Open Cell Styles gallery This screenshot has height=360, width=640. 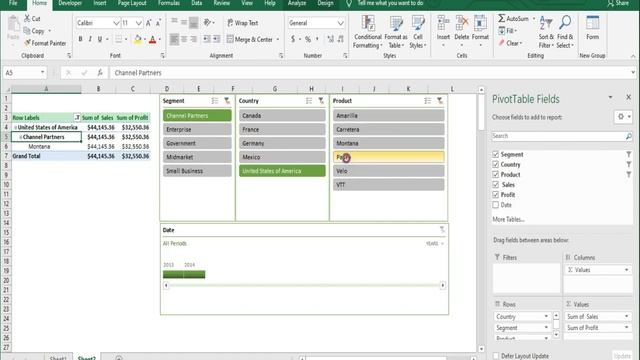click(418, 32)
